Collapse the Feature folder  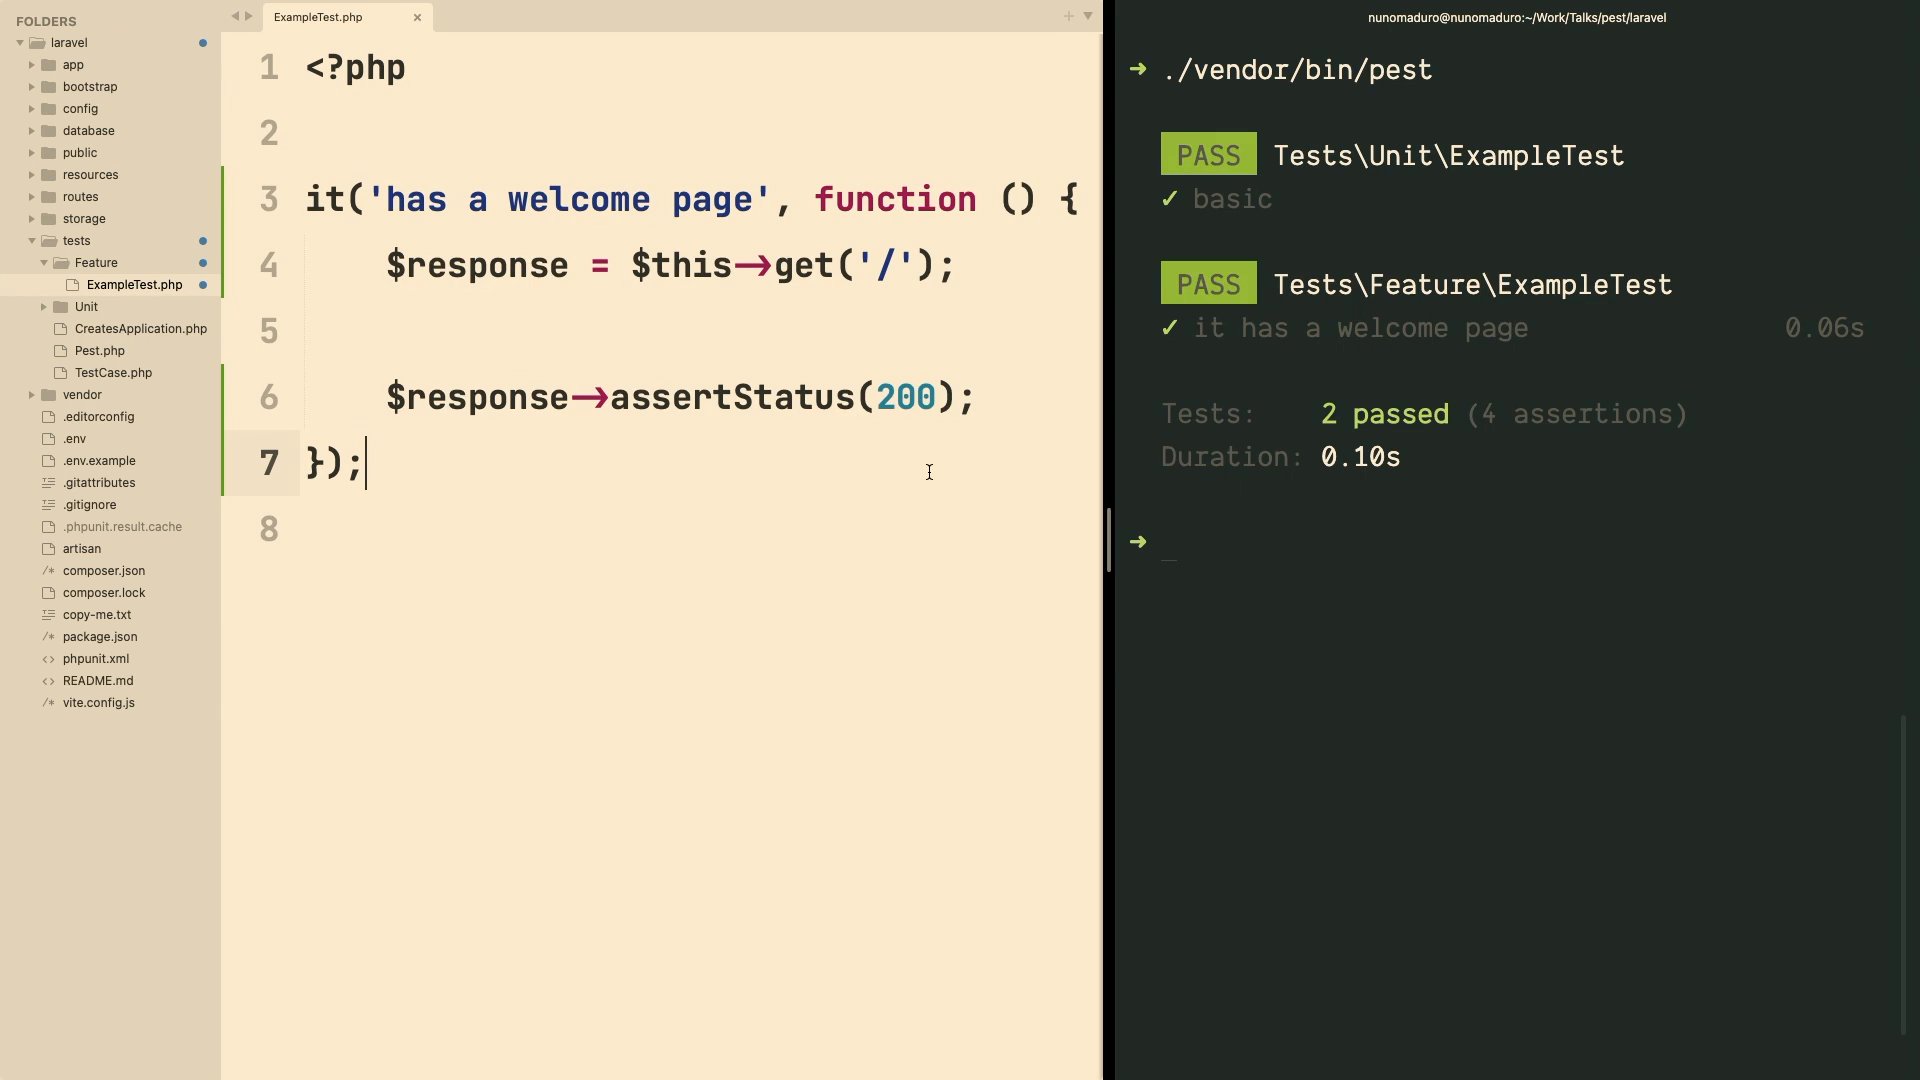coord(44,263)
